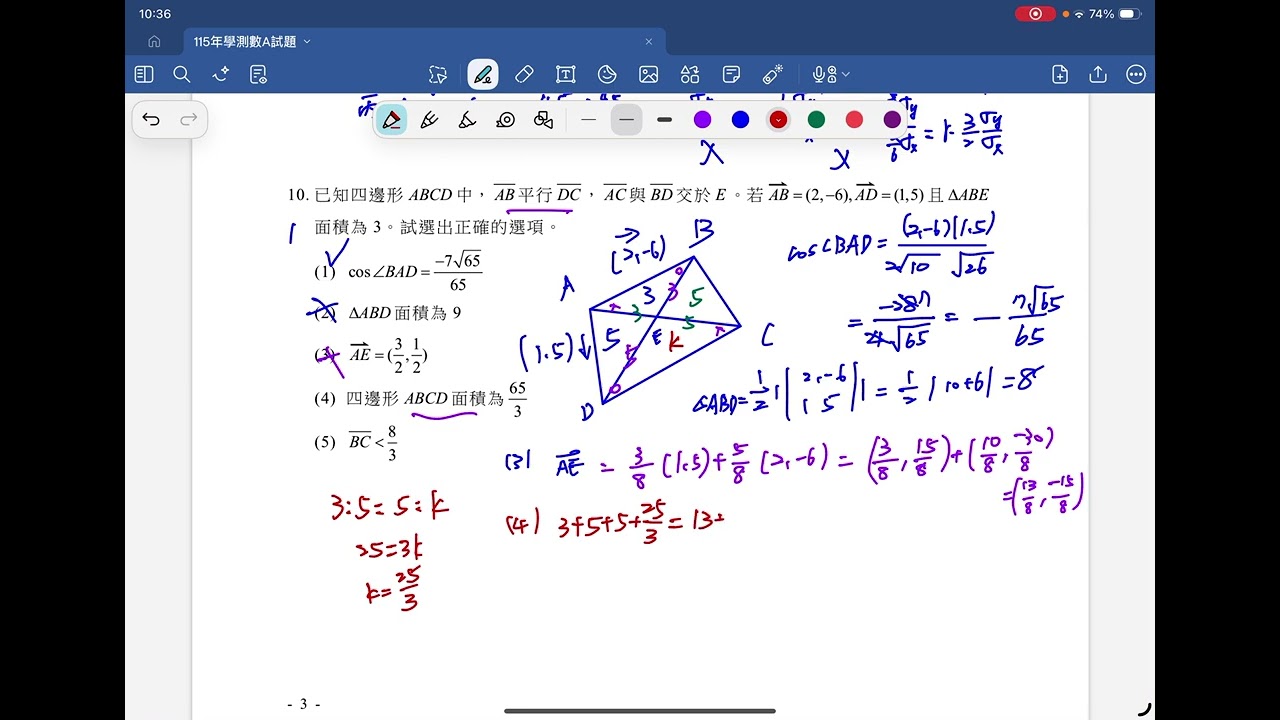Screen dimensions: 1280x720
Task: Open the shape drawing tool in pen bar
Action: pyautogui.click(x=543, y=120)
